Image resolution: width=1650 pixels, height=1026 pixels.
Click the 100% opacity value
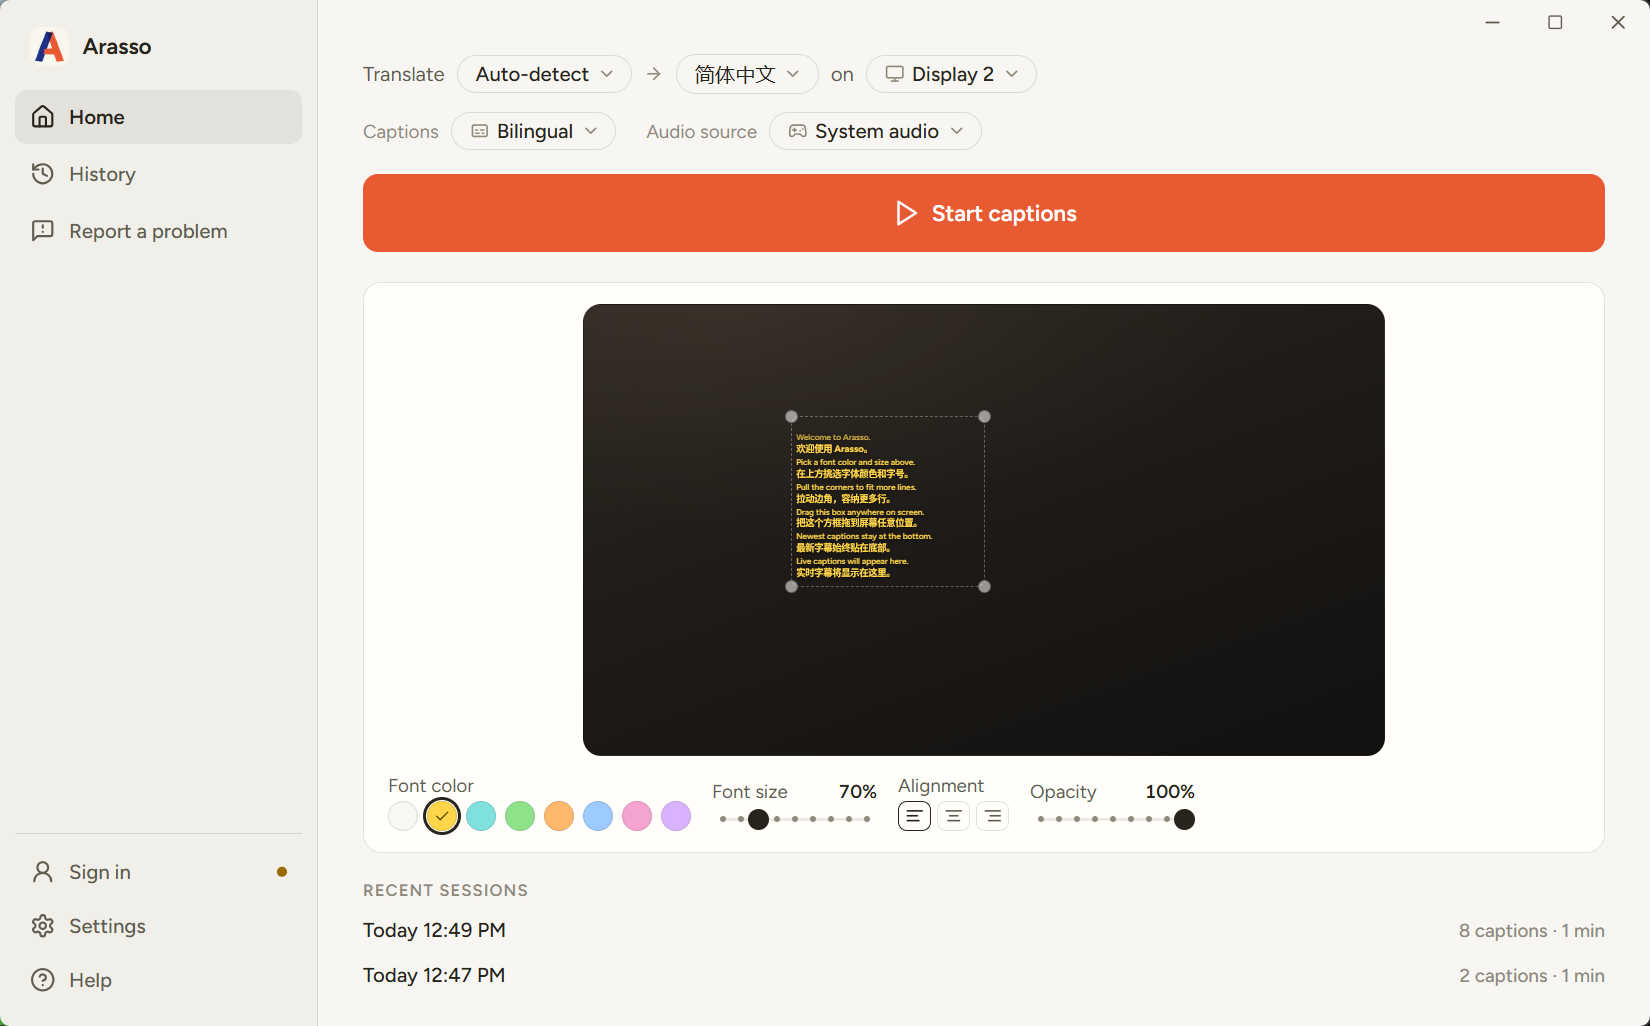[x=1170, y=791]
